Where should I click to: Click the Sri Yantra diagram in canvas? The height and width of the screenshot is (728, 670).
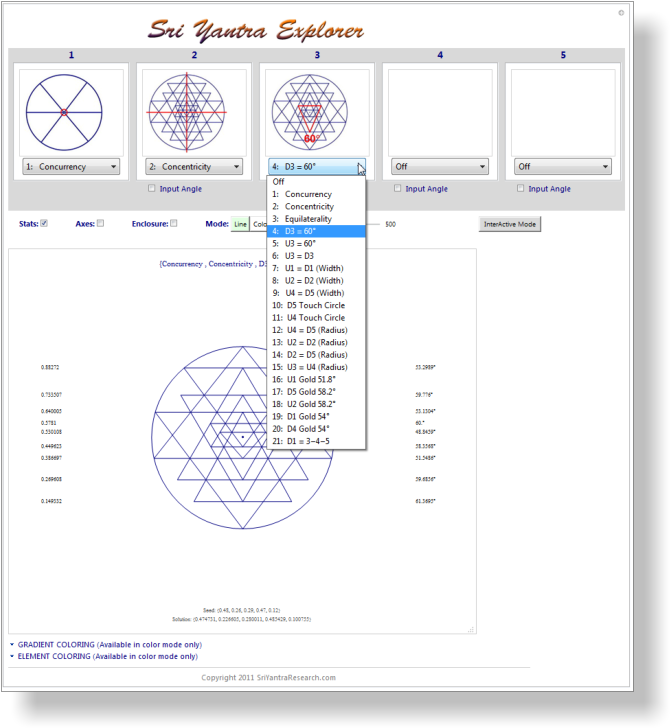coord(242,437)
